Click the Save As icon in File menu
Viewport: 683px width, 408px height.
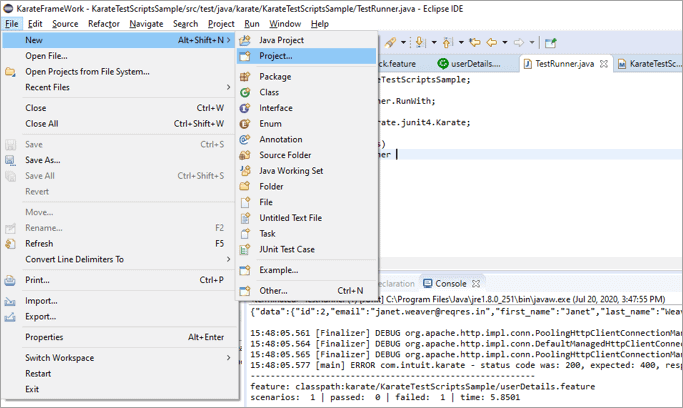10,160
